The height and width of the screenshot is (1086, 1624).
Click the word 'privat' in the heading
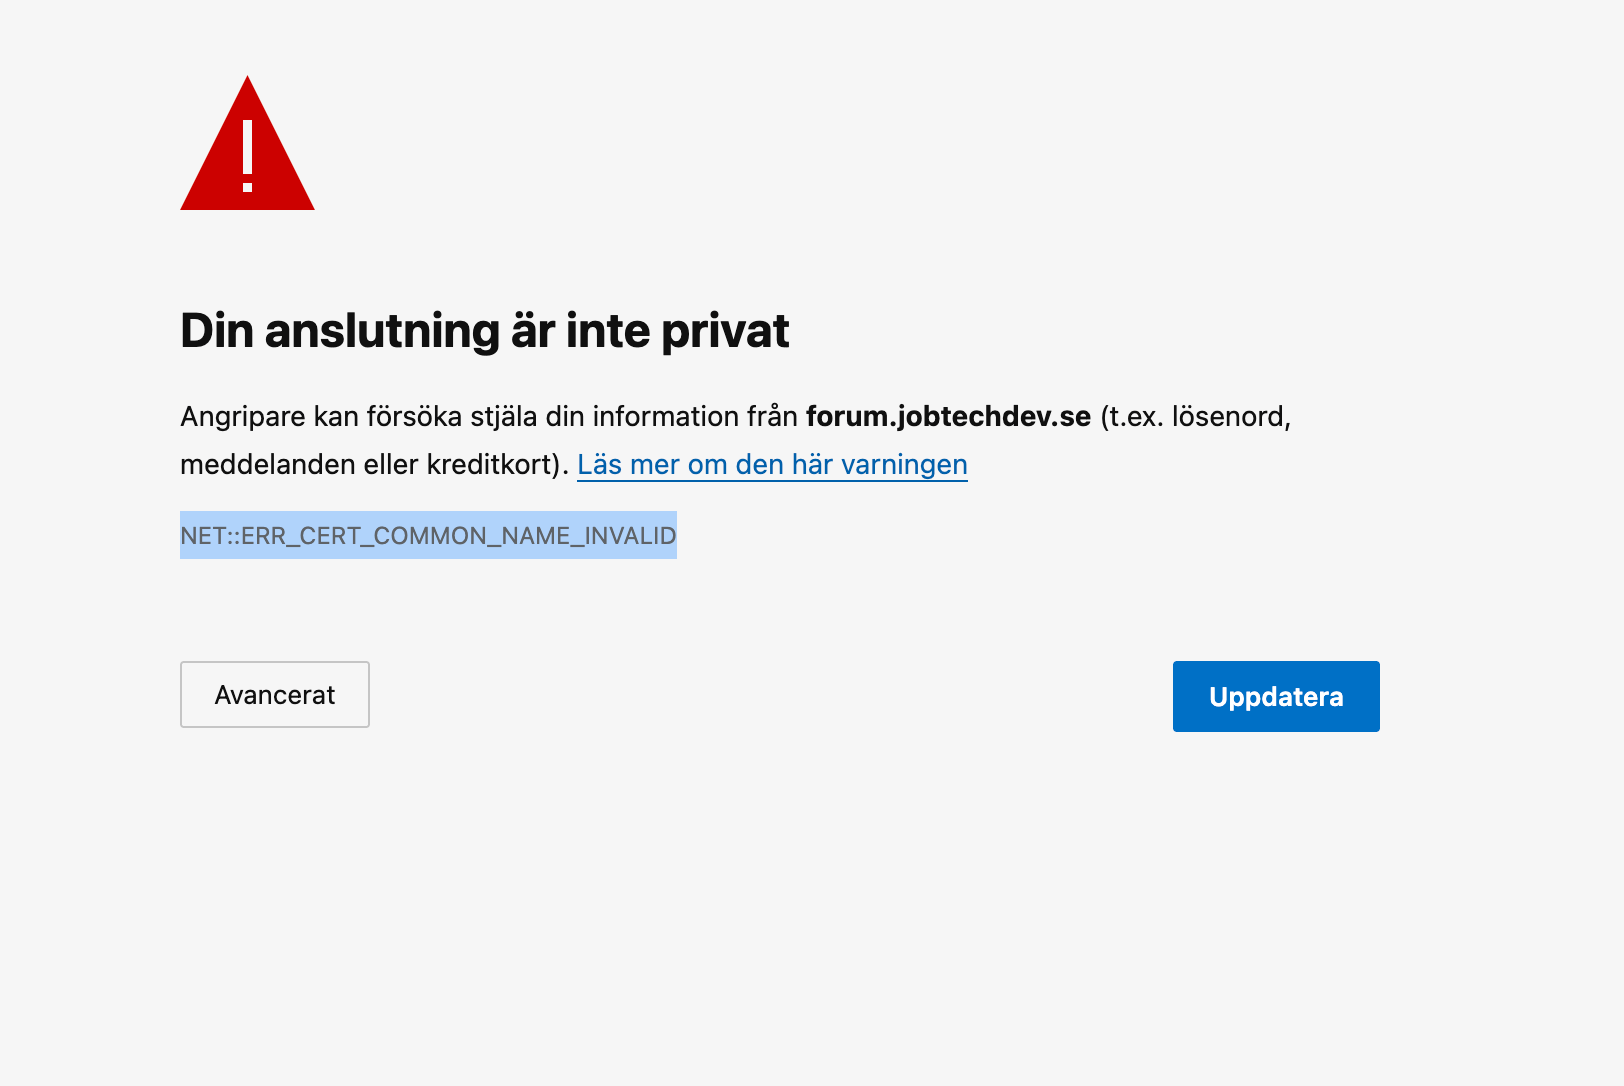[x=725, y=331]
